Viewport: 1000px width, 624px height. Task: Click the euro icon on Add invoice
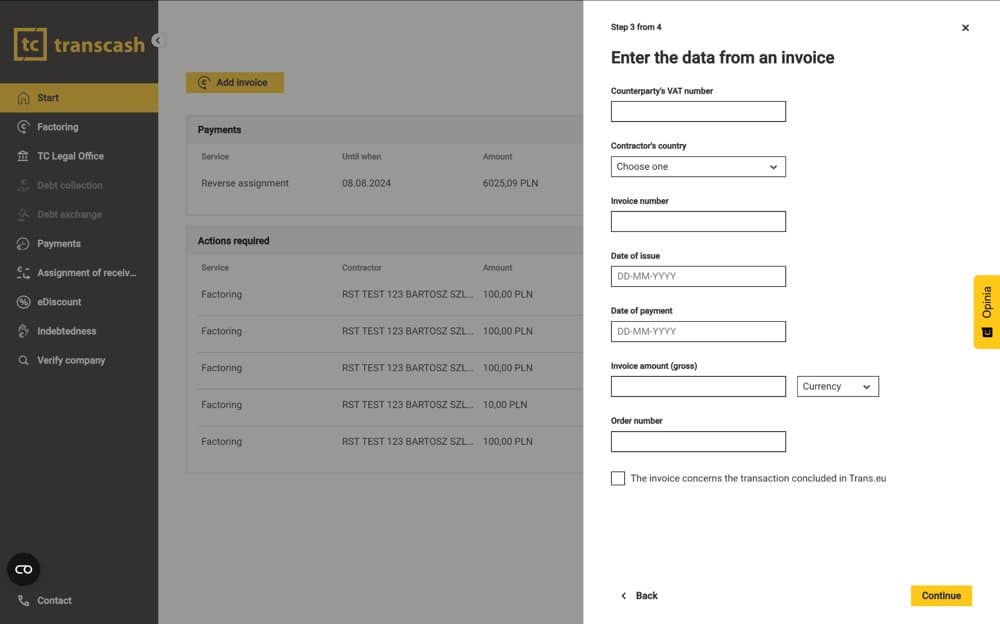pyautogui.click(x=203, y=82)
